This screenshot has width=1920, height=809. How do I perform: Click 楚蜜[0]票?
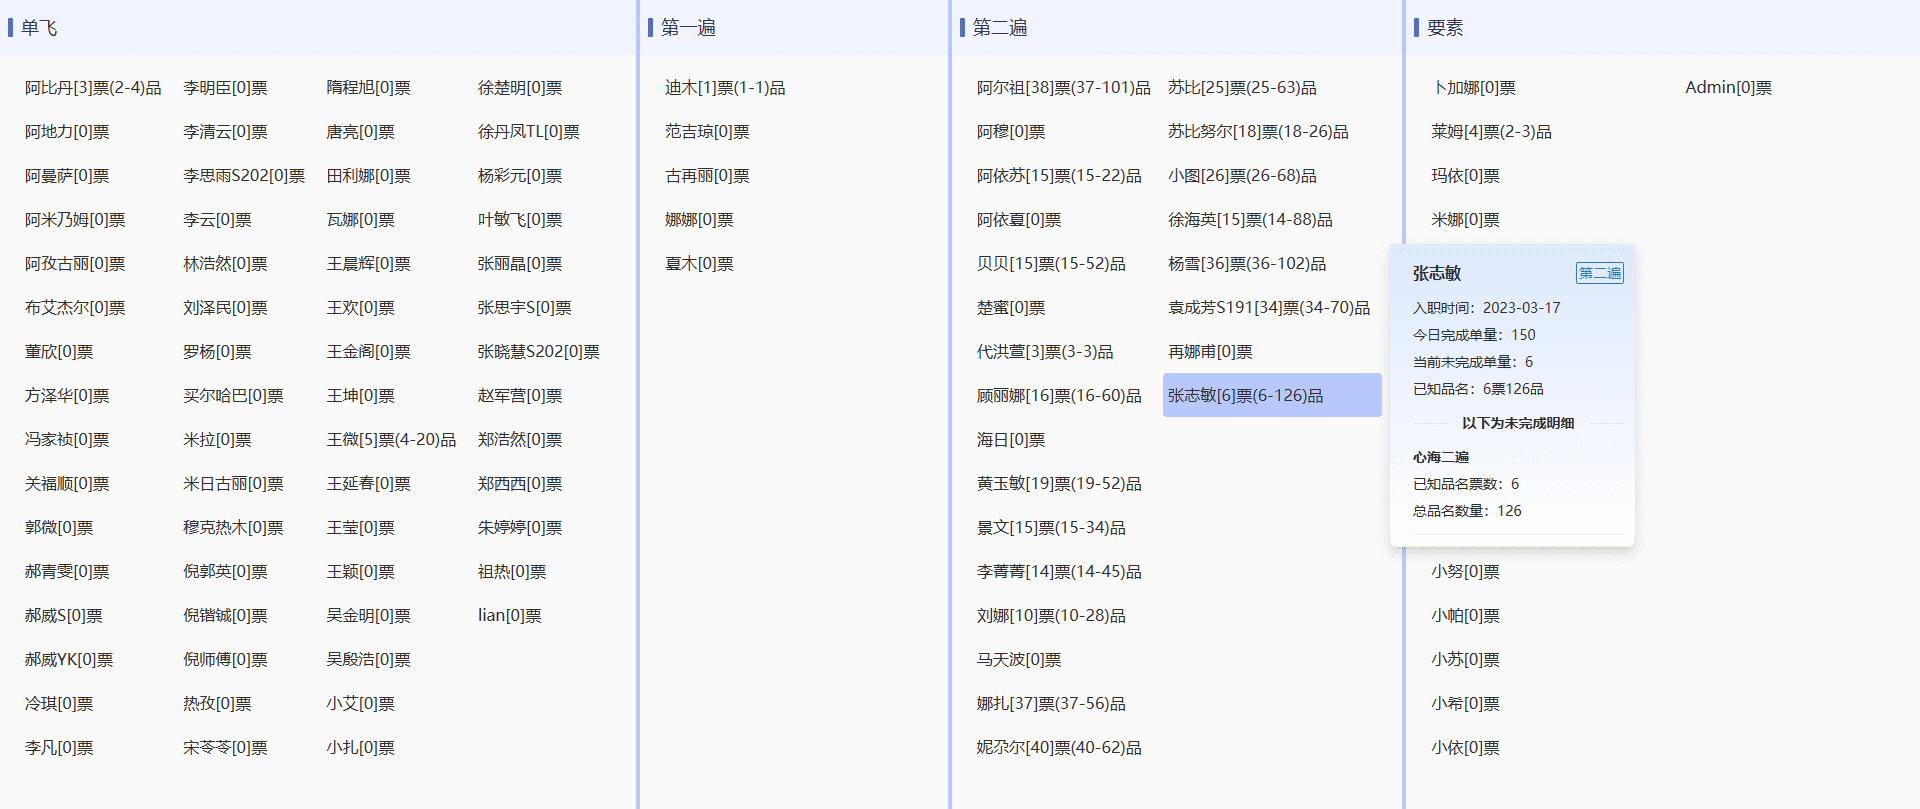coord(1011,308)
